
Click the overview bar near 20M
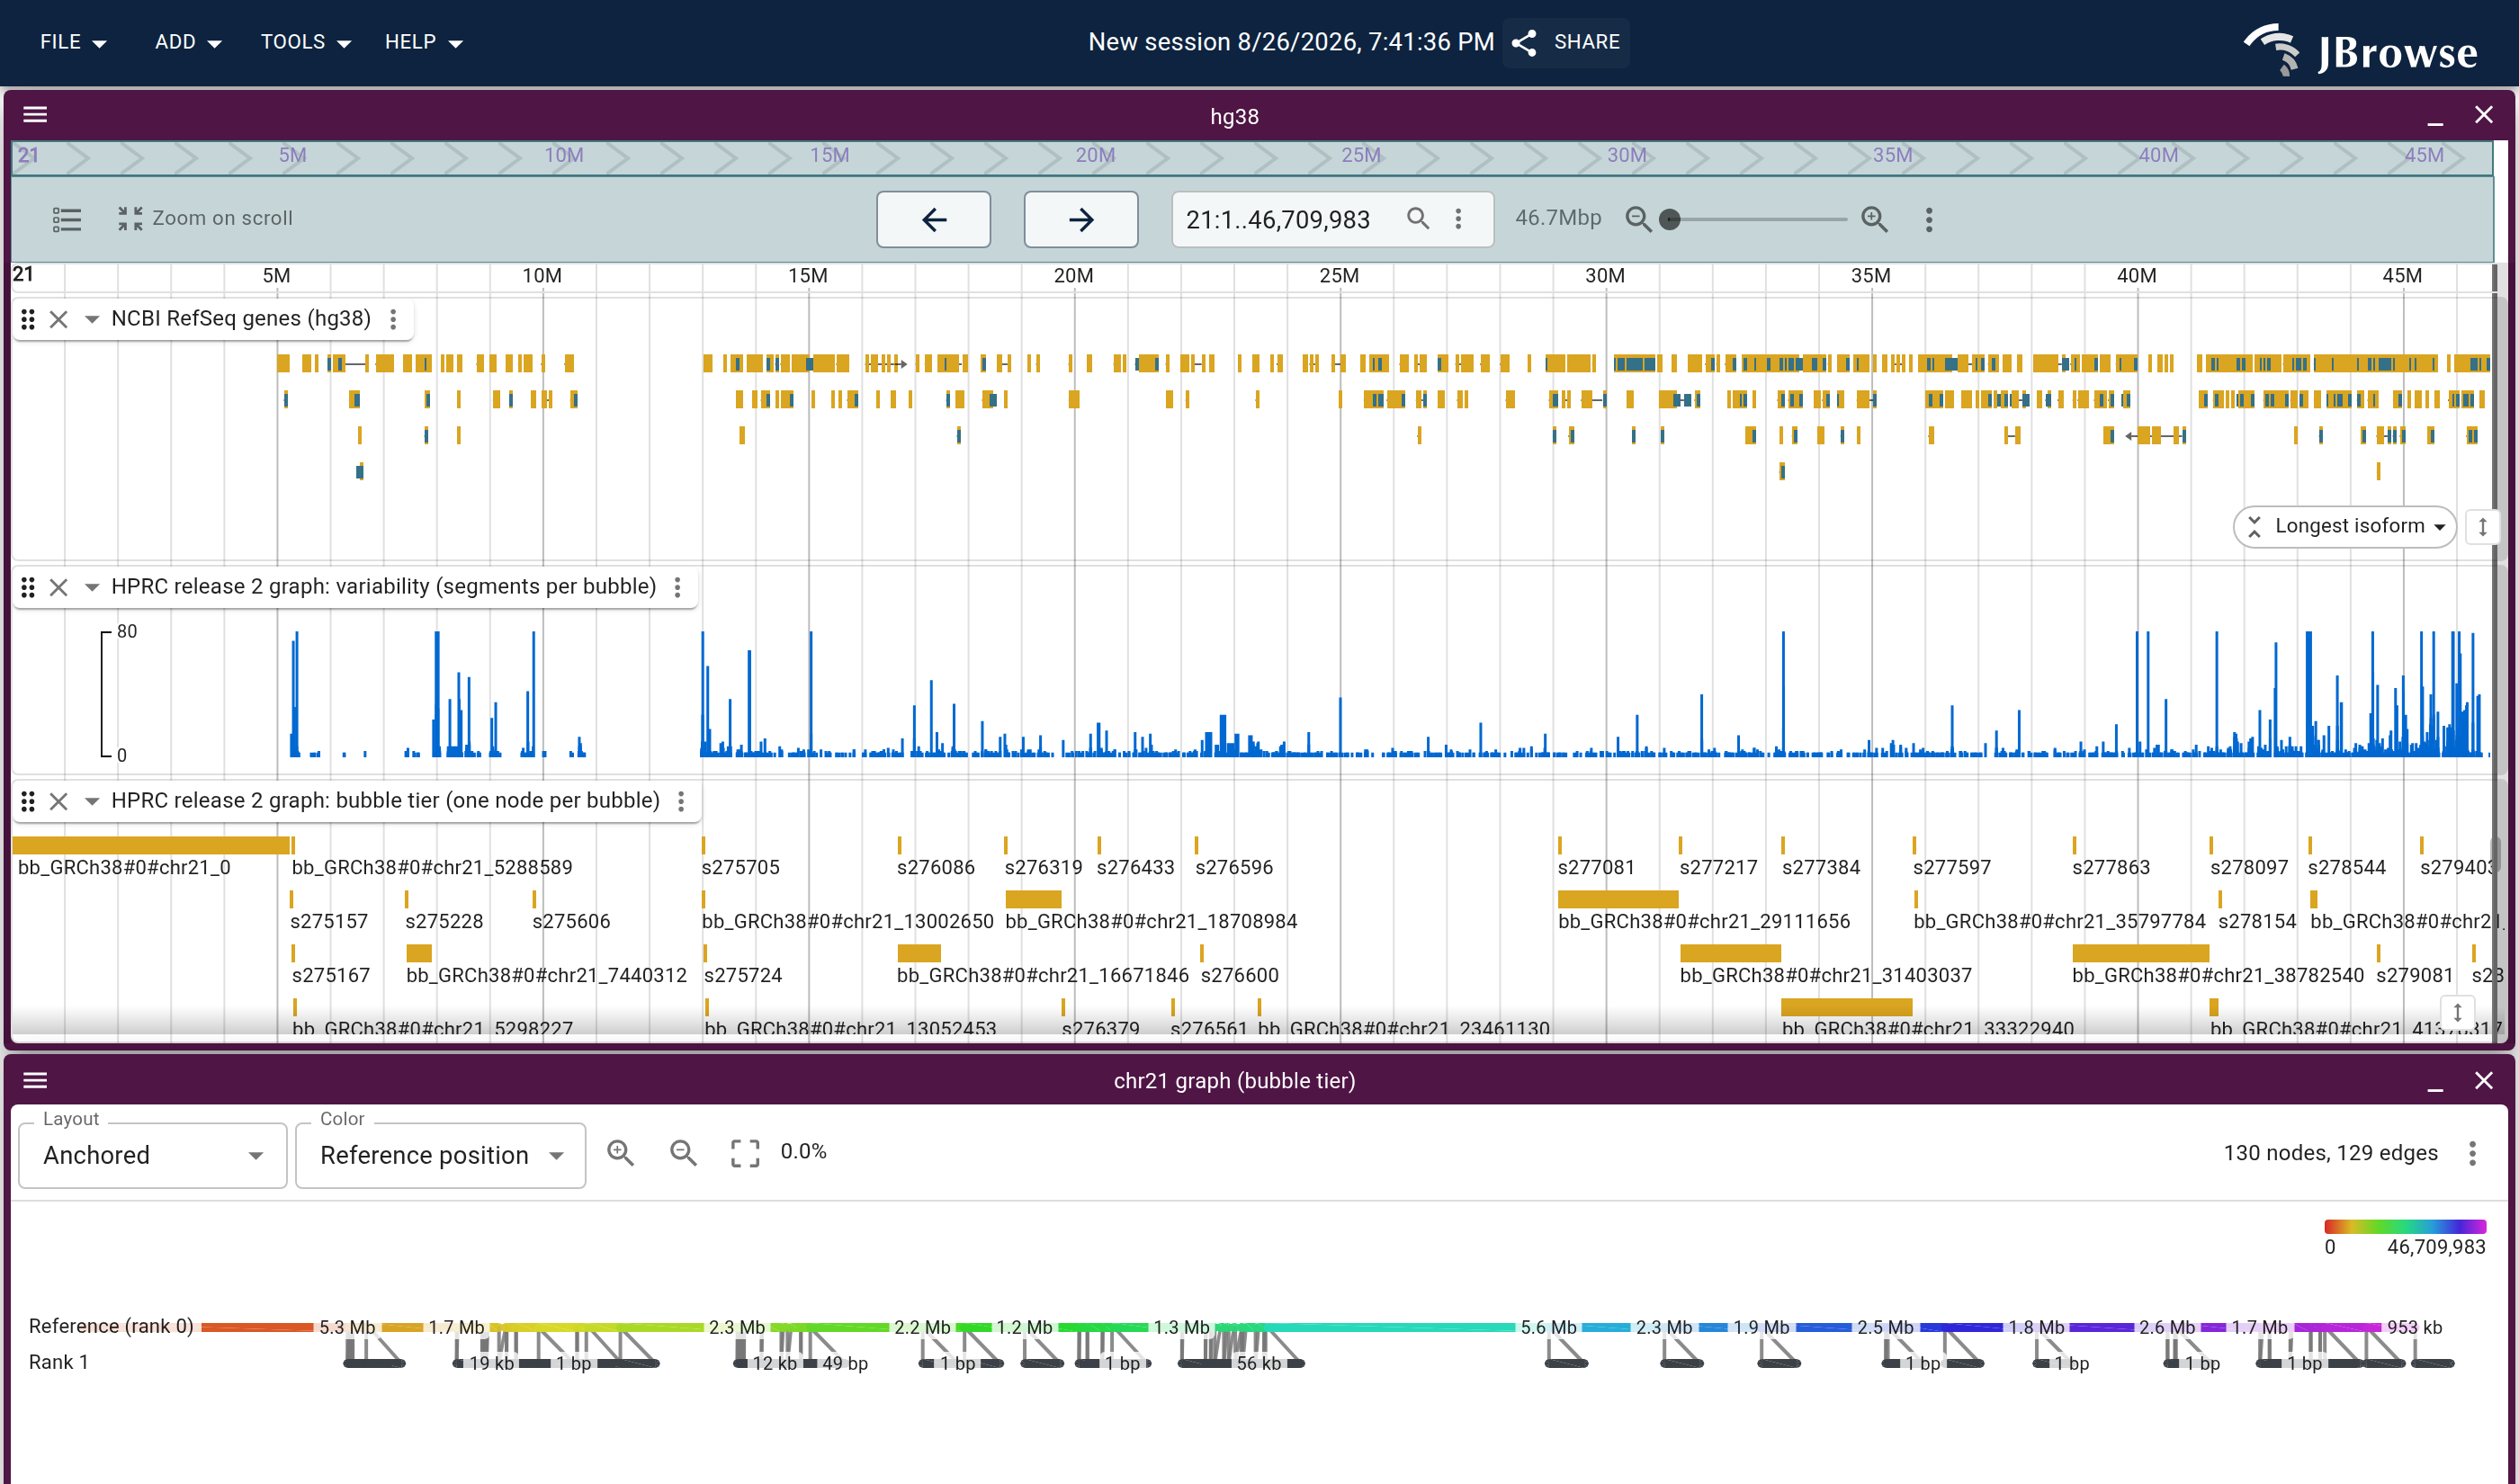[1095, 156]
